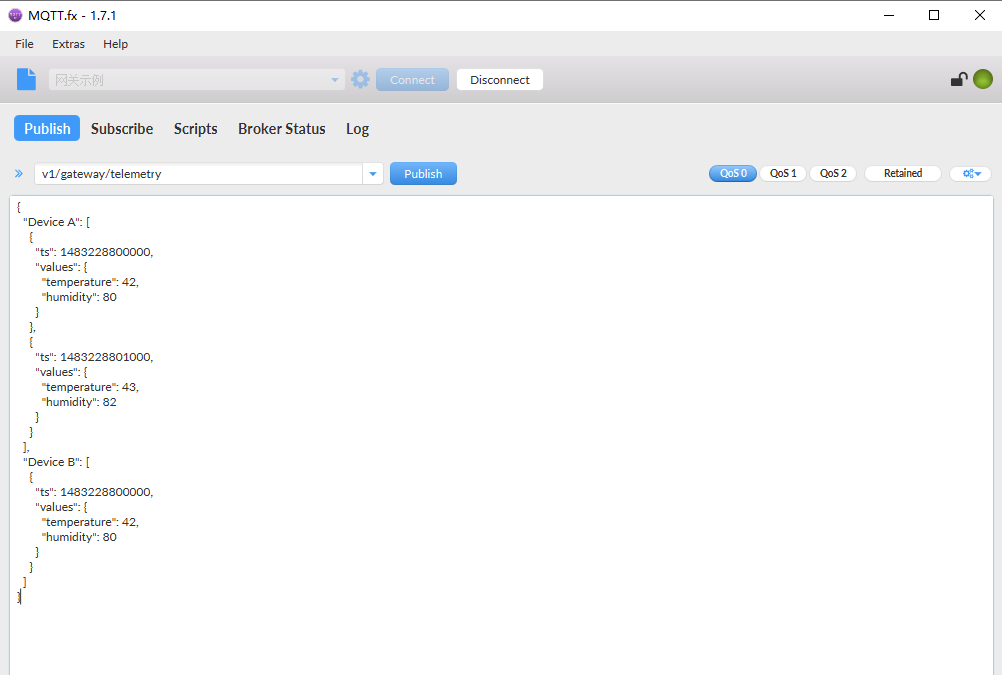Maximize the MQTT.fx window
Viewport: 1002px width, 675px height.
(934, 15)
